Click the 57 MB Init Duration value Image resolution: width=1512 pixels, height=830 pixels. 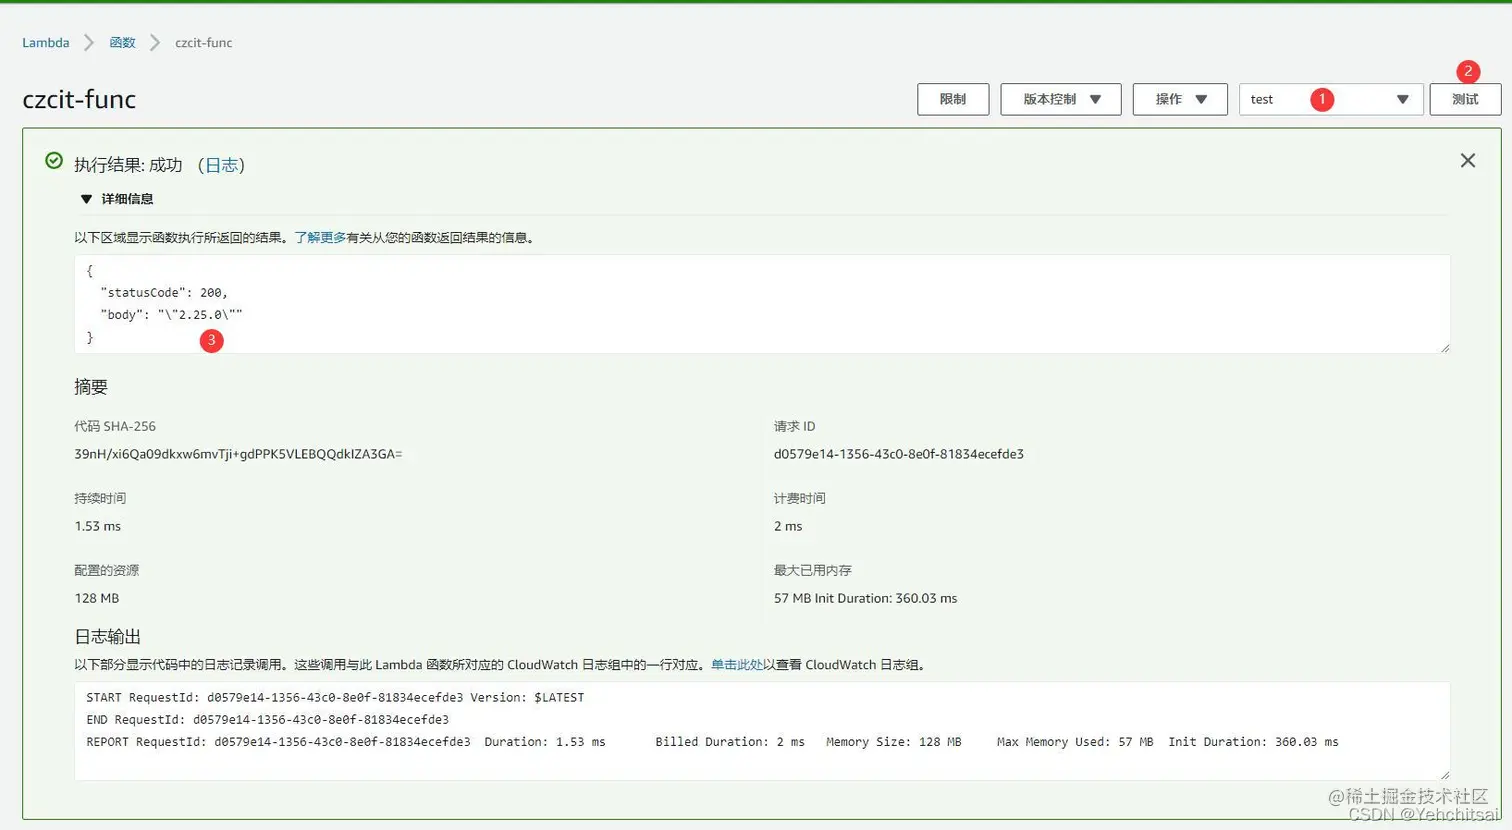coord(865,598)
